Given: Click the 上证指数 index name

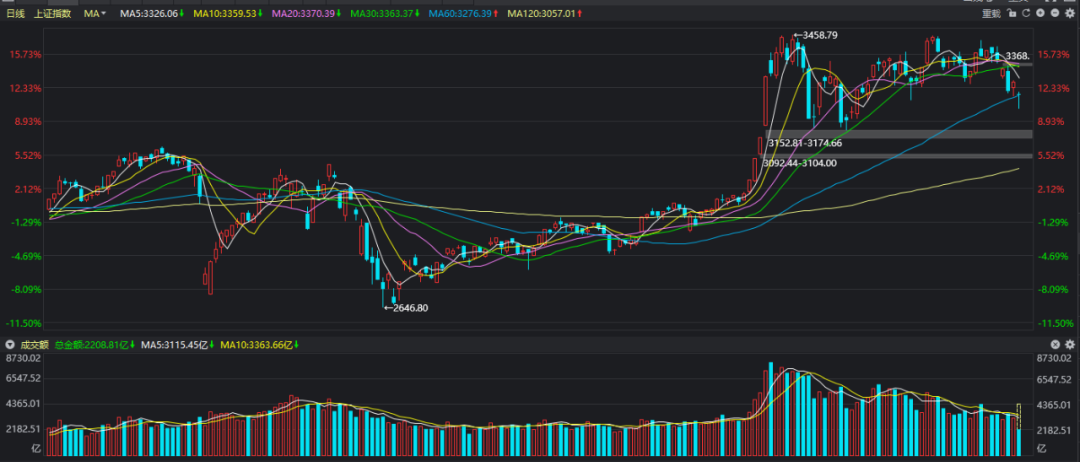Looking at the screenshot, I should click(x=52, y=14).
